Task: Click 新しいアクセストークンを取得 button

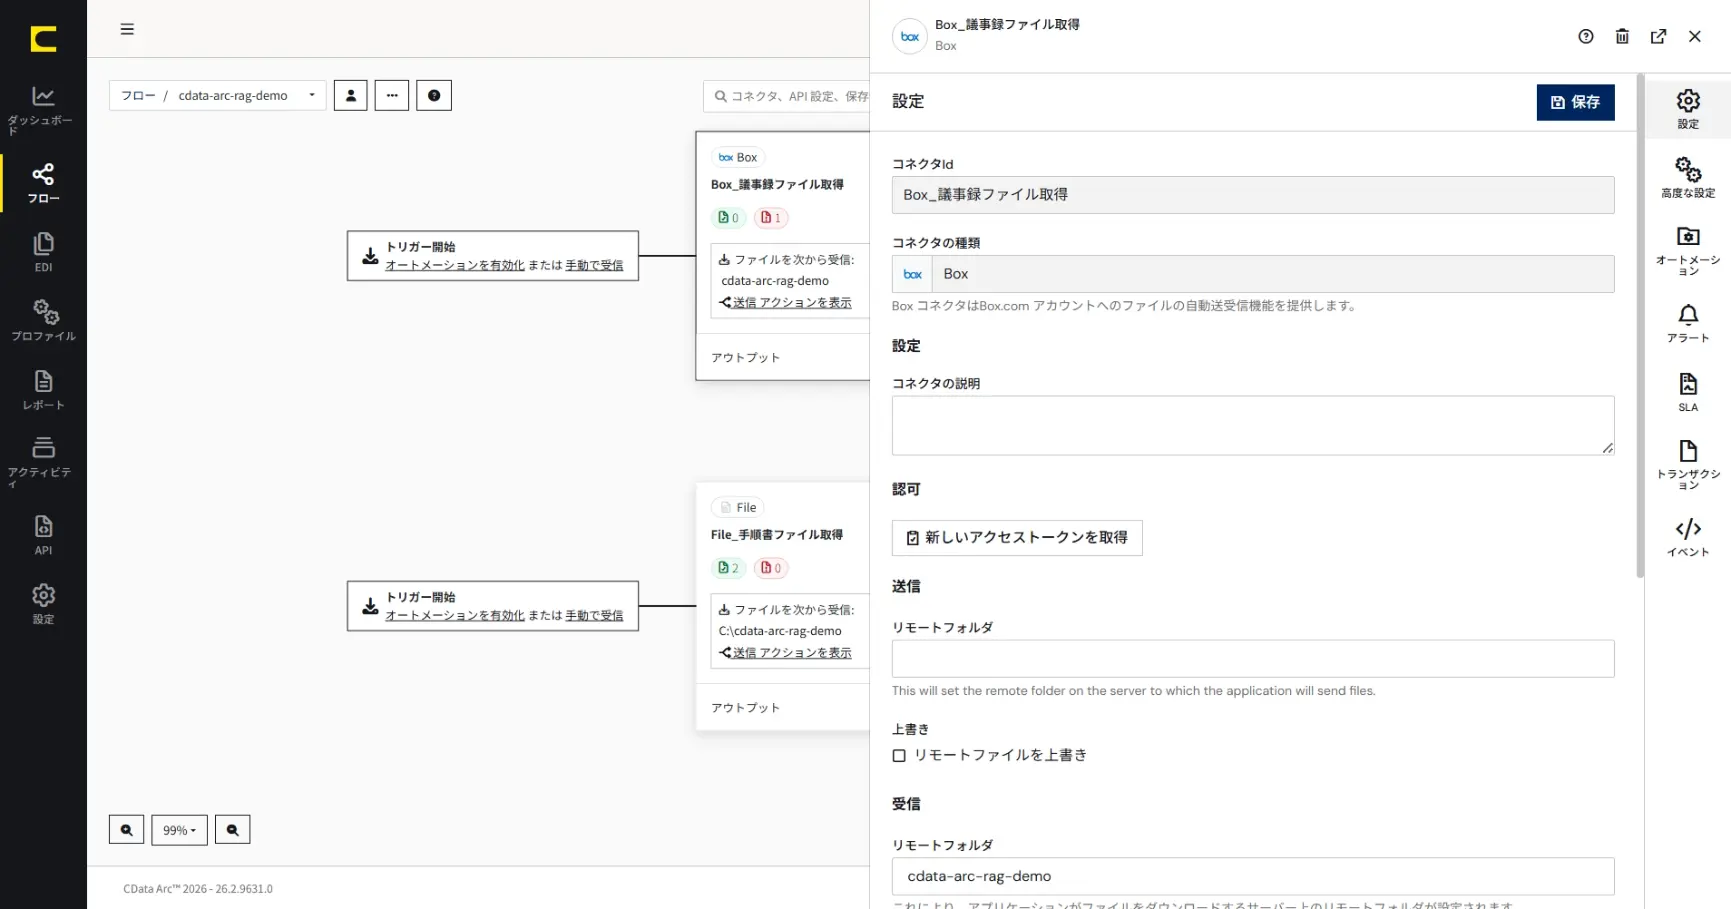Action: 1017,538
